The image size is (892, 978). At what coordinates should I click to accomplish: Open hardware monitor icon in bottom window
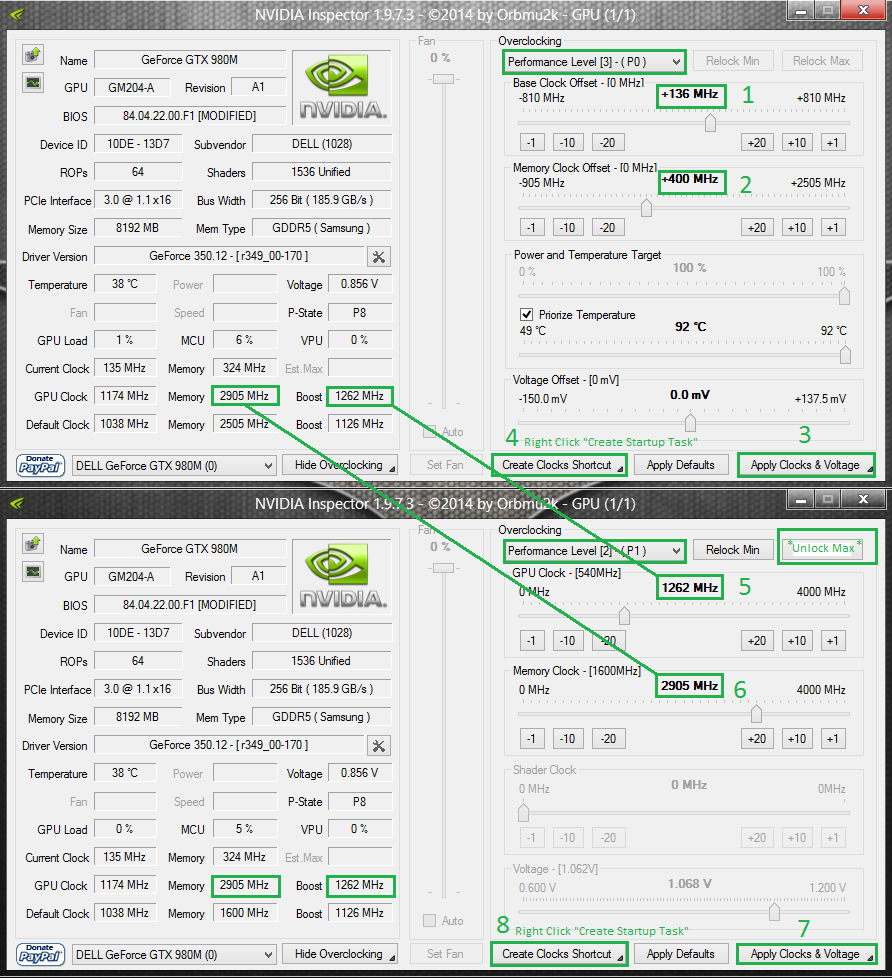(x=32, y=571)
